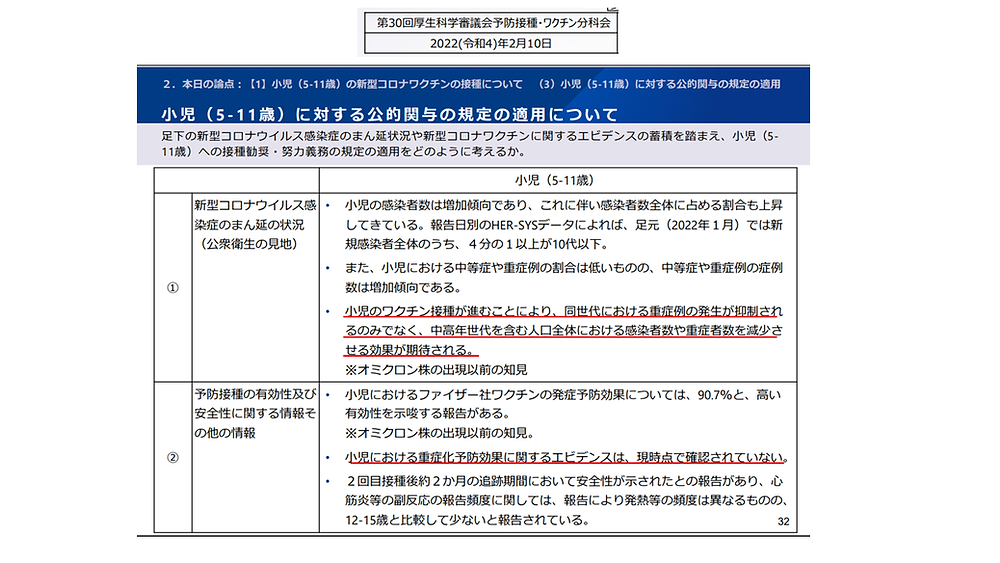Screen dimensions: 1000x563
Task: Click the underlined line starting 小児のワクチン接種が進むこと
Action: point(564,311)
